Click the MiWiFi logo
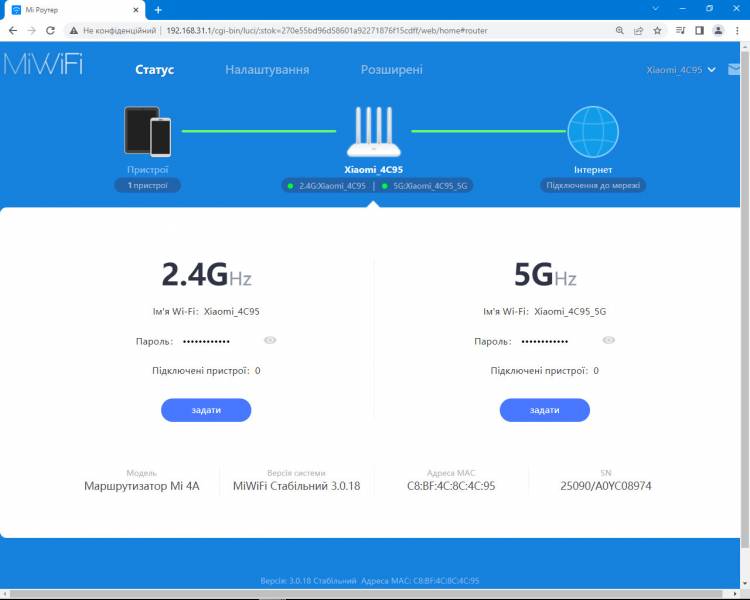 click(x=43, y=64)
